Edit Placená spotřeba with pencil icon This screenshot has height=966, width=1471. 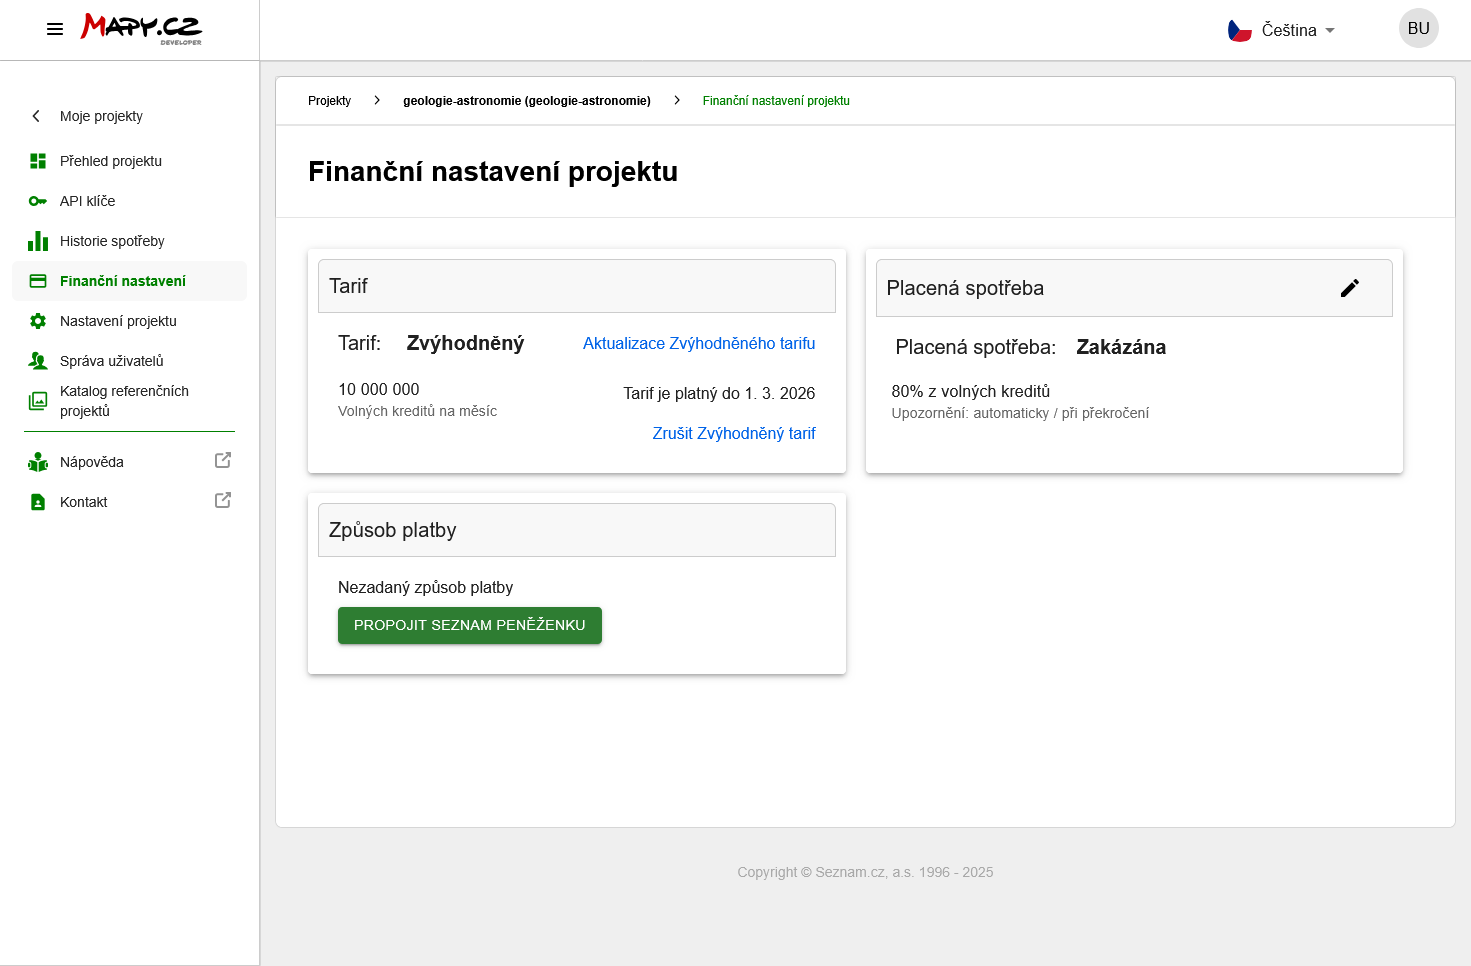click(x=1350, y=288)
